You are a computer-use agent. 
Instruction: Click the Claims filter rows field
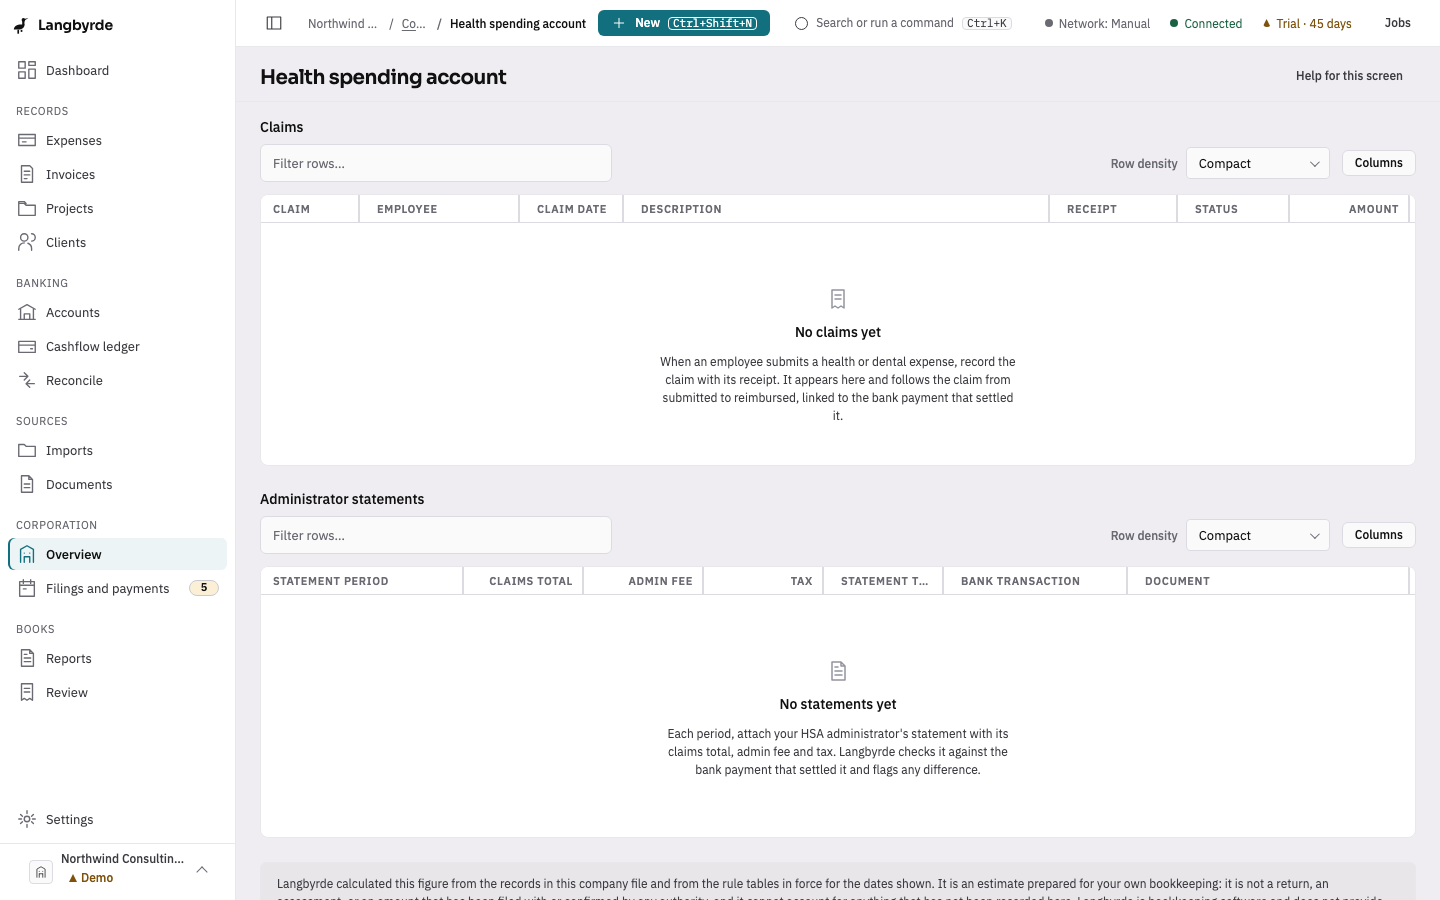[x=436, y=163]
